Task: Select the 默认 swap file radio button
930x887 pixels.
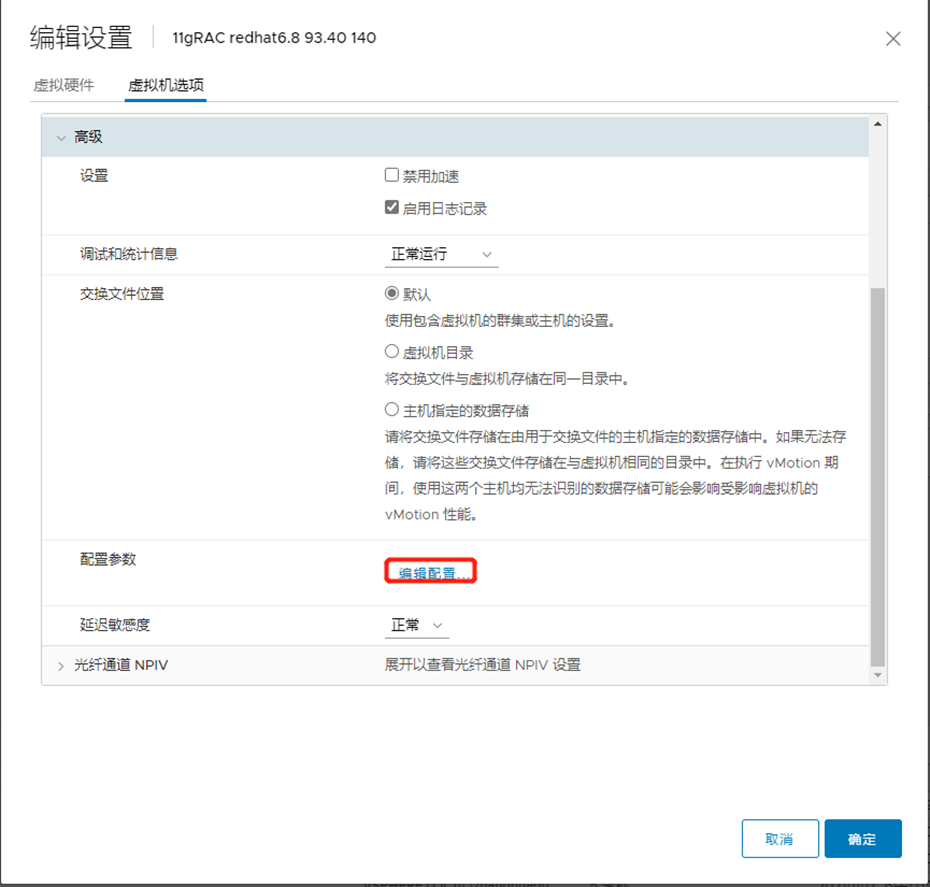Action: click(x=391, y=293)
